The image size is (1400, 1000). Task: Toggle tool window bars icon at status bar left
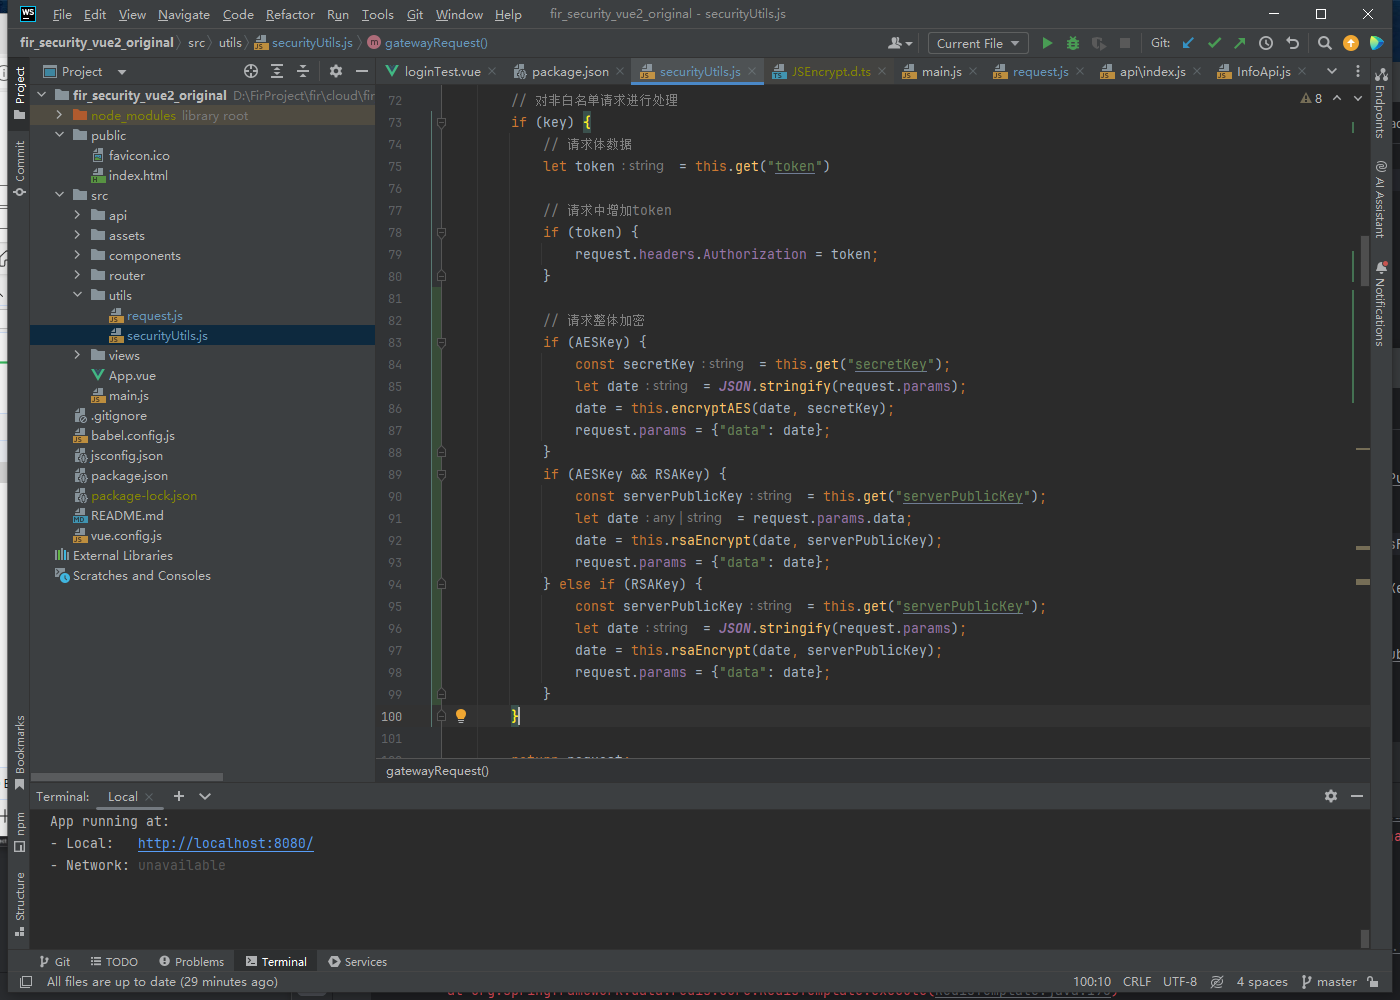click(26, 982)
